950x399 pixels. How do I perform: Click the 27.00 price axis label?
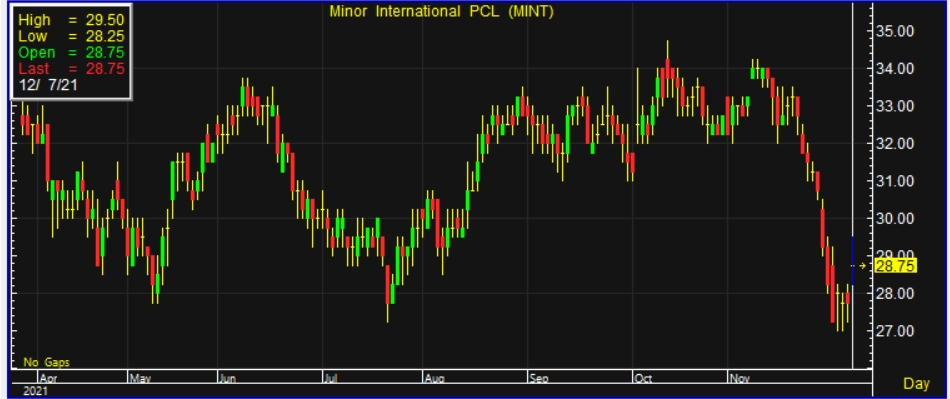[x=895, y=331]
